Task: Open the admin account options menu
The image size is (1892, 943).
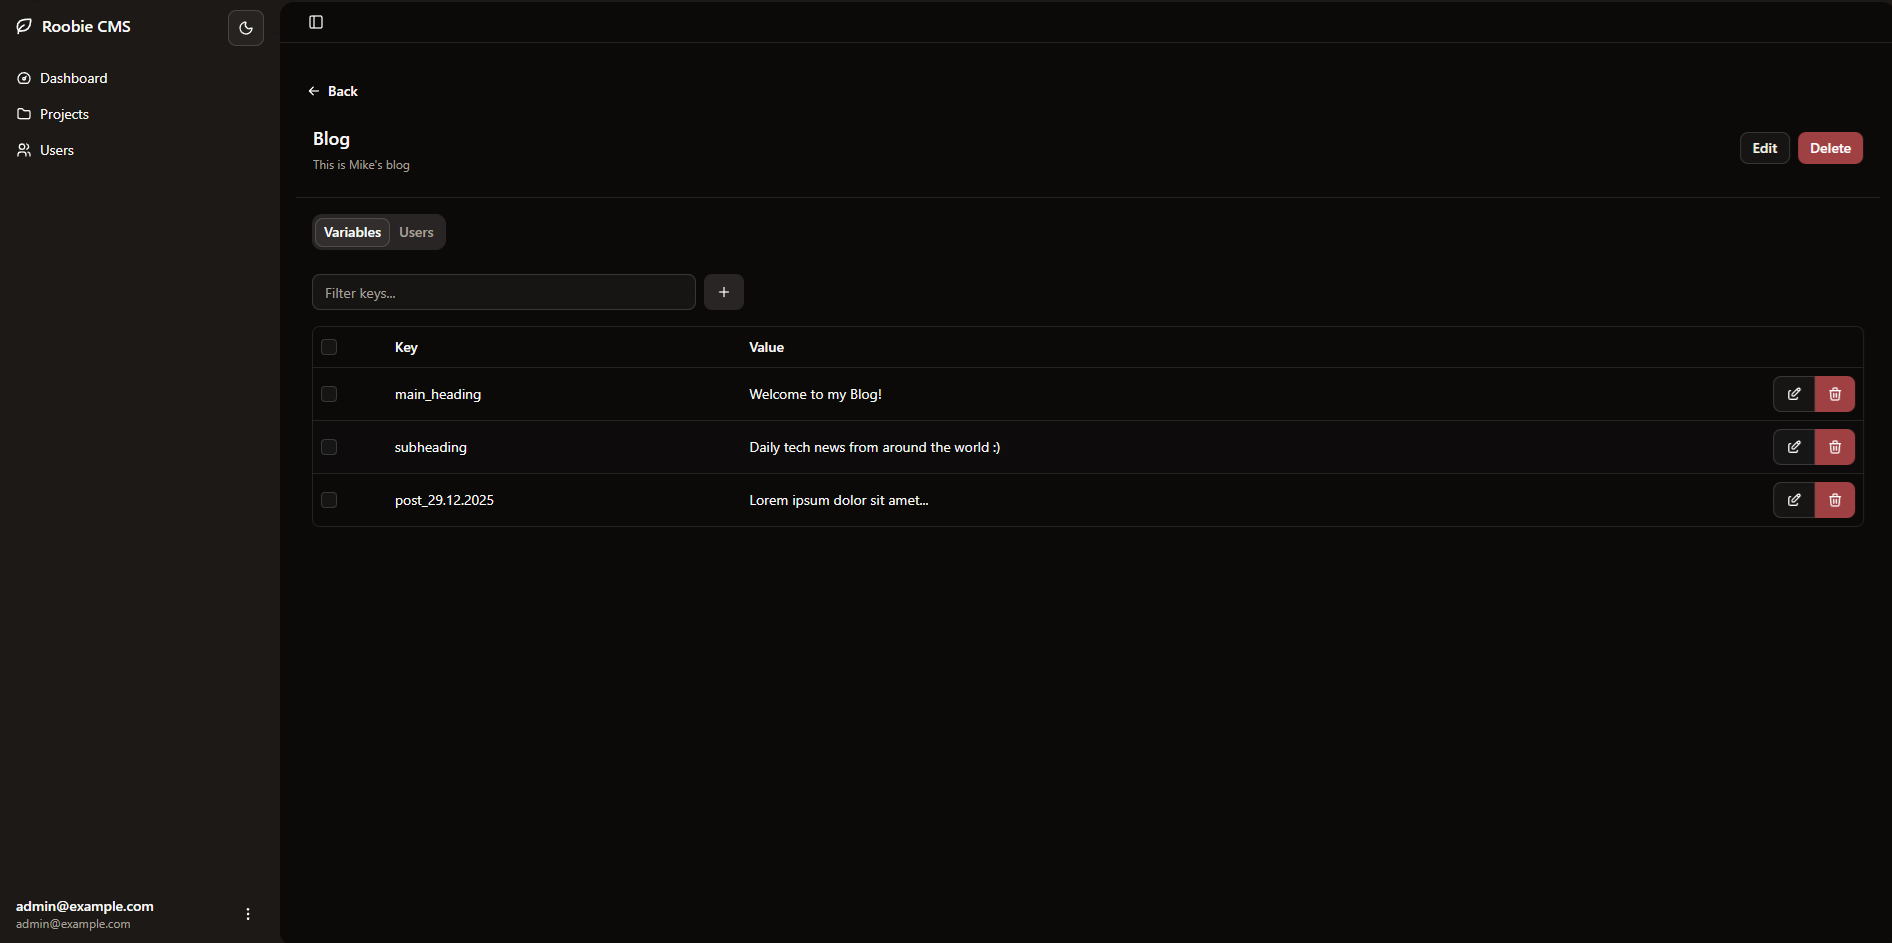Action: tap(248, 914)
